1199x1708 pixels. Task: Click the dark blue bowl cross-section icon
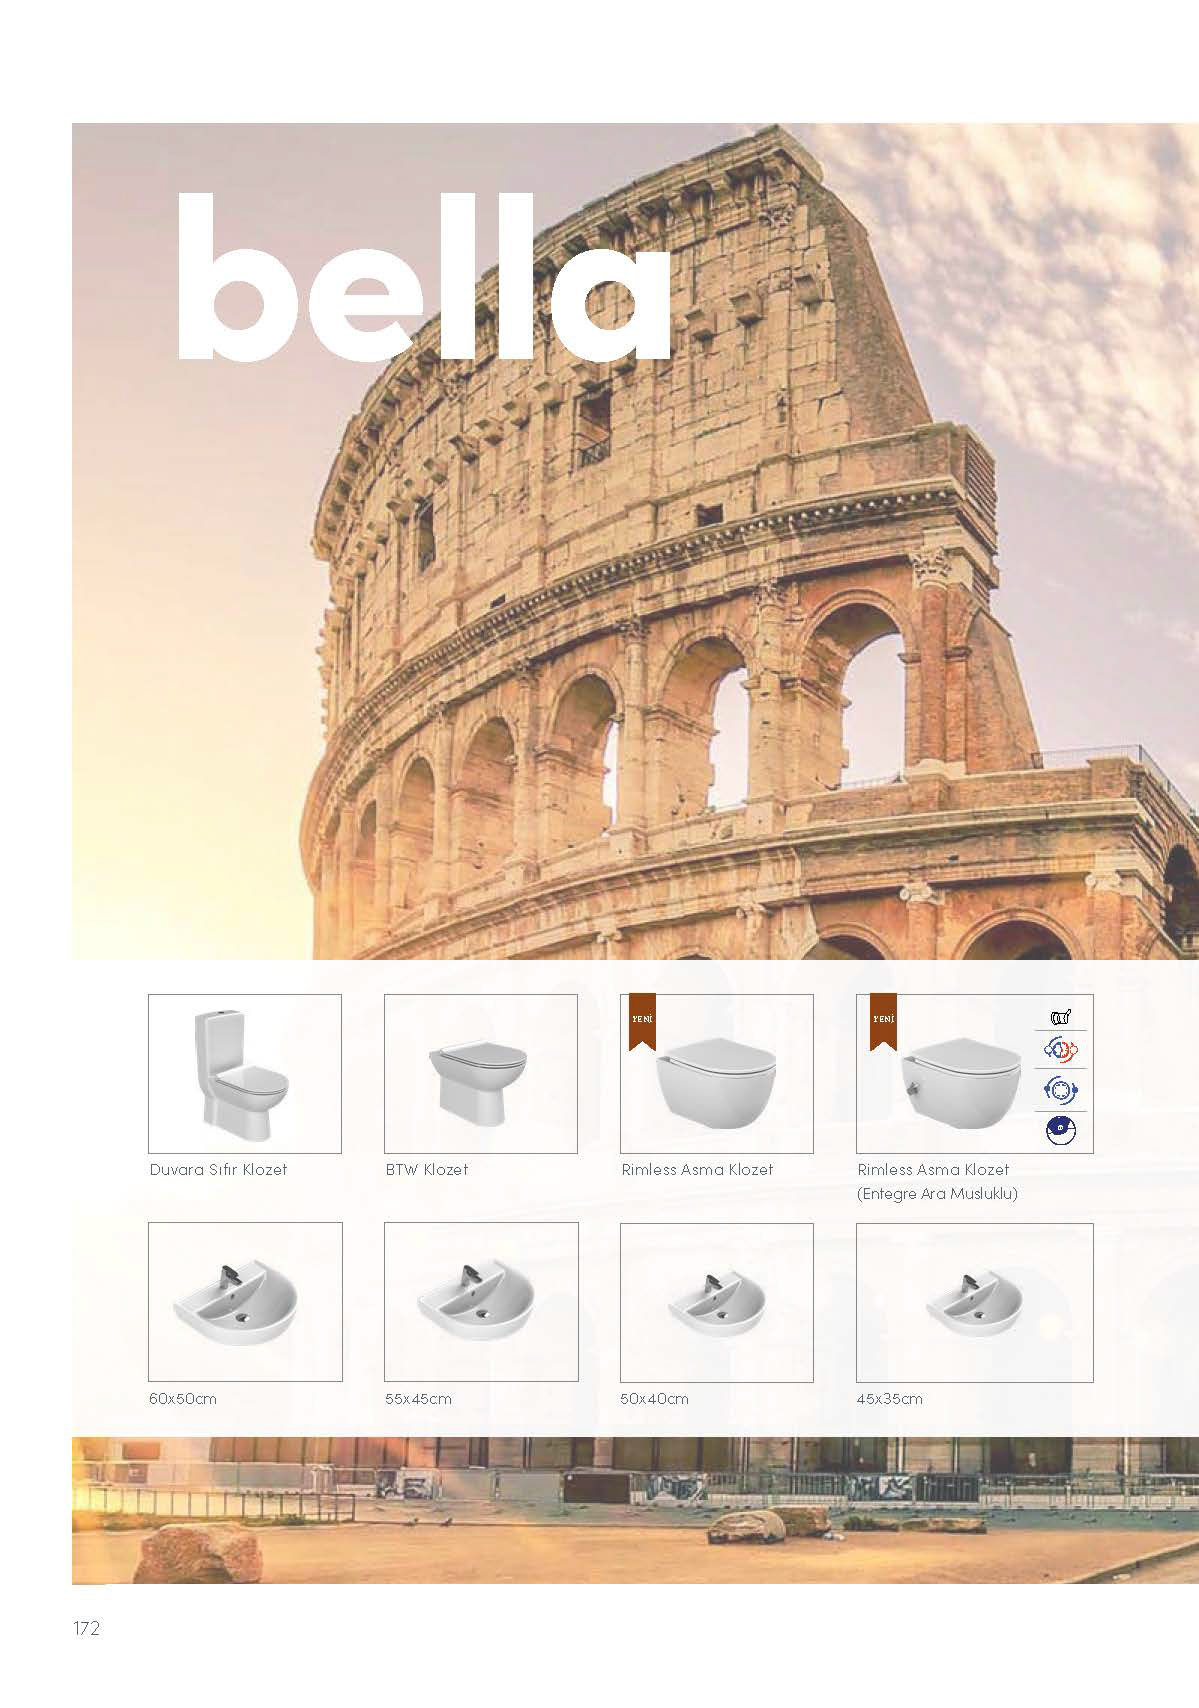[1061, 1130]
